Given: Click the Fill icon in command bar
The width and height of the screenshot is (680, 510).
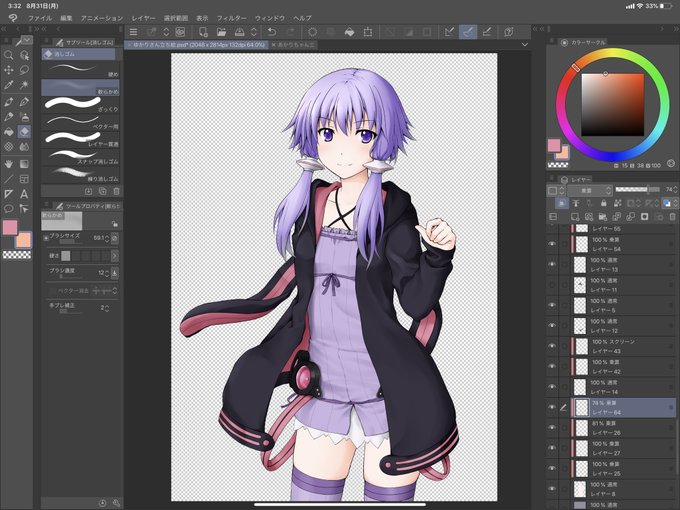Looking at the screenshot, I should (349, 32).
